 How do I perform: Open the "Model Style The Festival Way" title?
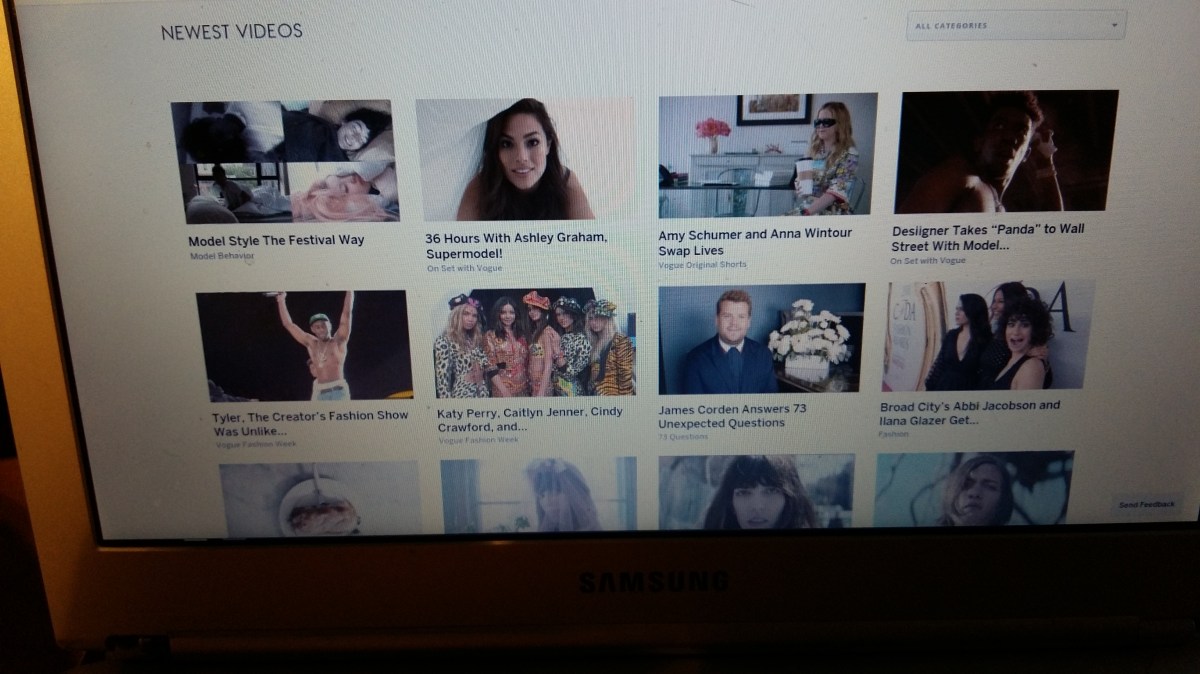click(276, 241)
